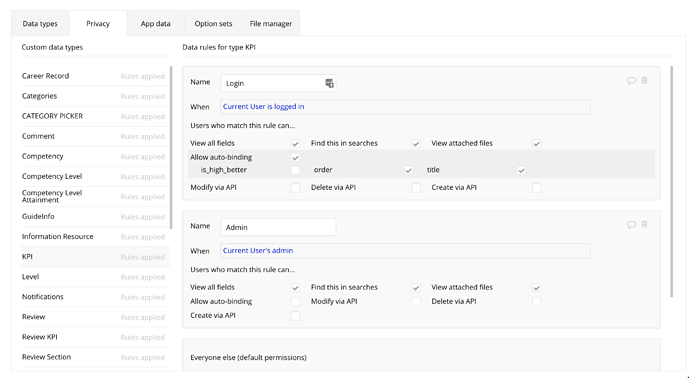Open comment bubble for Admin rule
This screenshot has width=689, height=378.
tap(631, 225)
